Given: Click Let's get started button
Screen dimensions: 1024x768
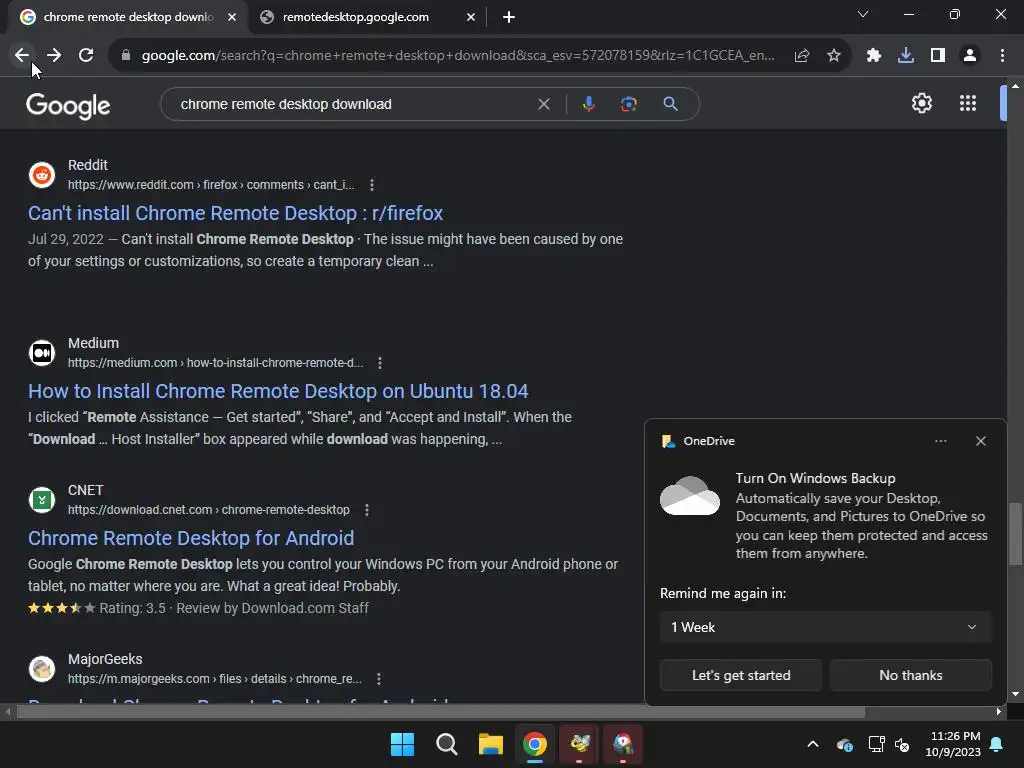Looking at the screenshot, I should click(741, 675).
